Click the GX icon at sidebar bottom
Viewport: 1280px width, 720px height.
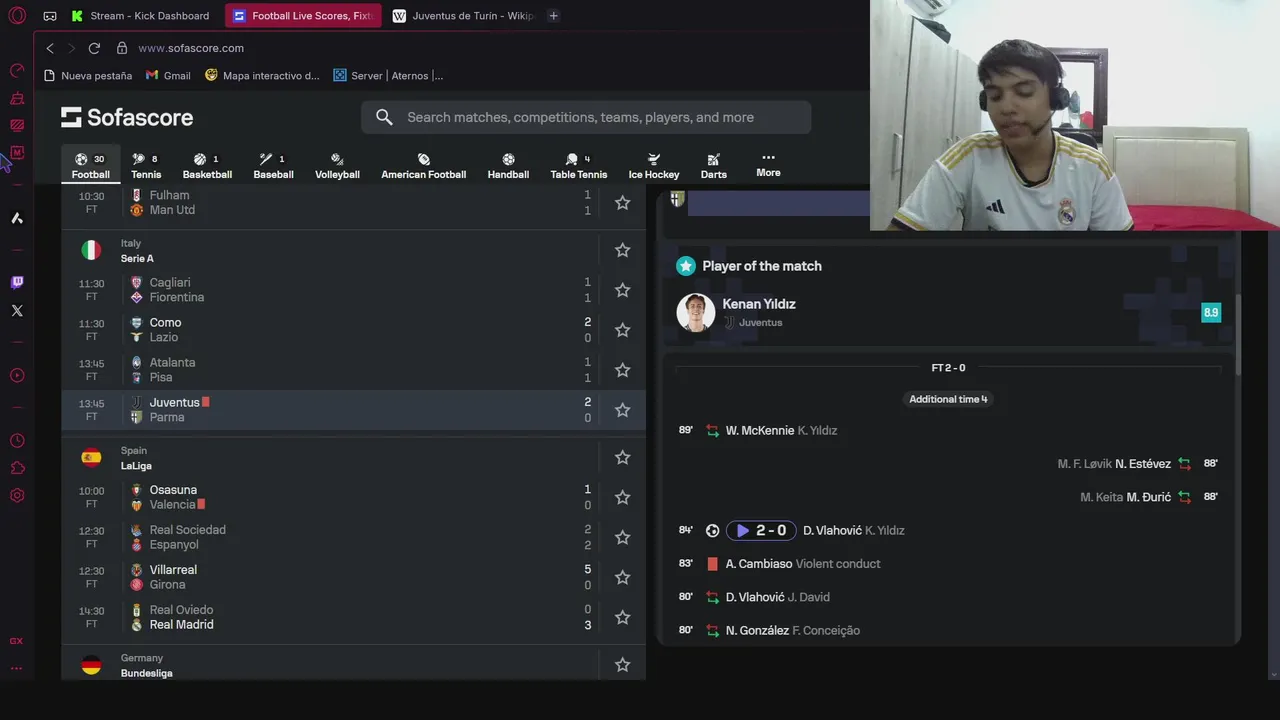[16, 641]
